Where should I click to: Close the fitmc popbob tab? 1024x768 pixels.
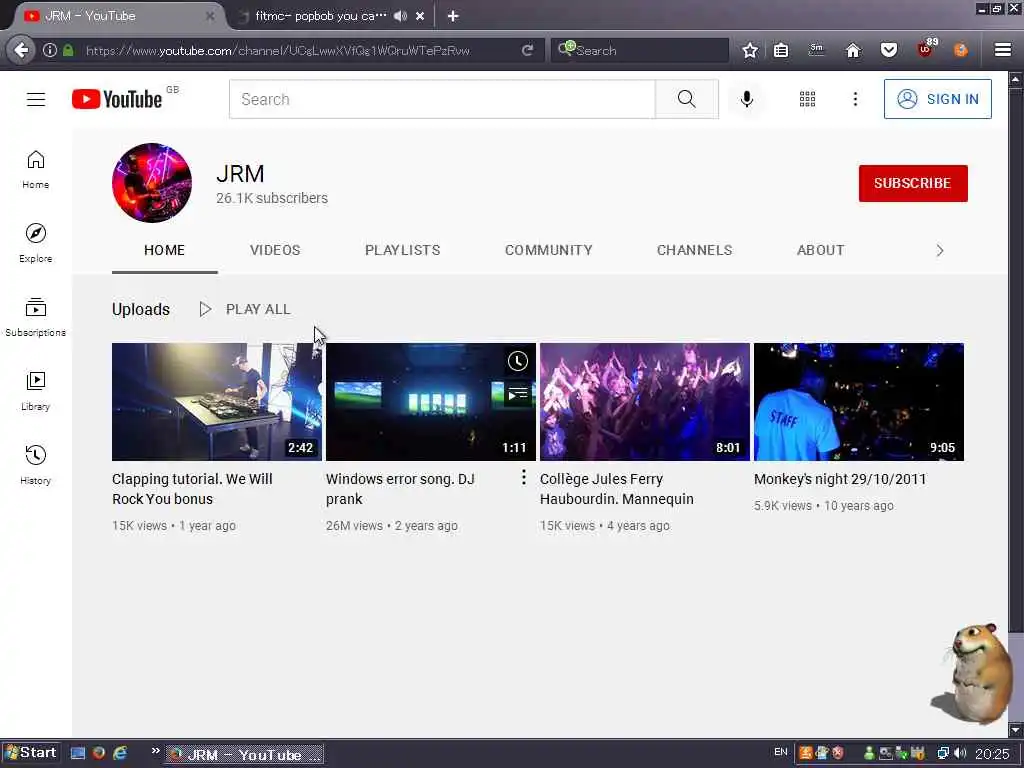pyautogui.click(x=421, y=16)
